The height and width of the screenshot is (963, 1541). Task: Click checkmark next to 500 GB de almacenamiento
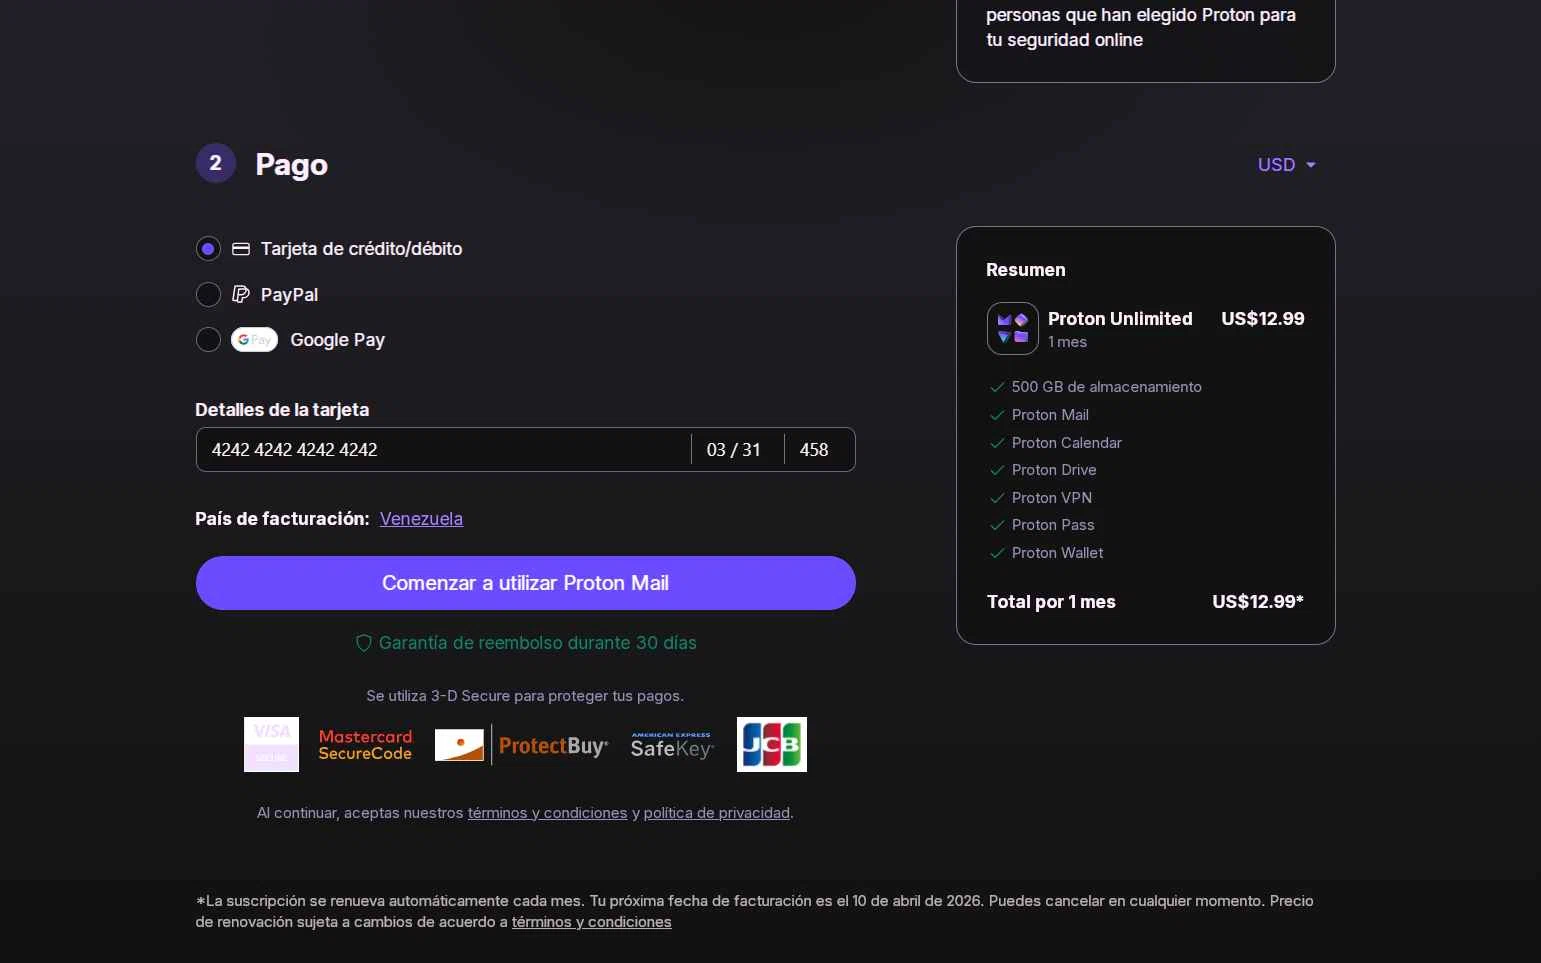[x=997, y=387]
